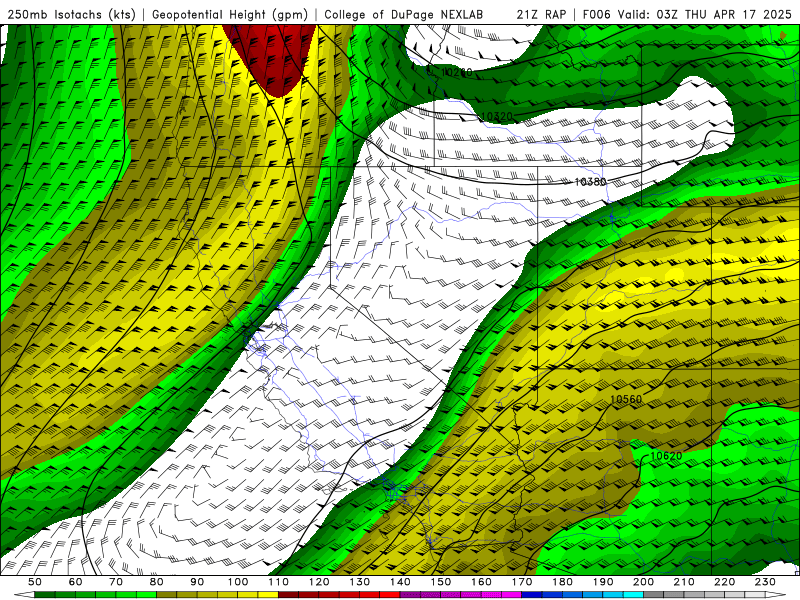Viewport: 800px width, 600px height.
Task: Click the 100 value on the color scale
Action: click(238, 582)
